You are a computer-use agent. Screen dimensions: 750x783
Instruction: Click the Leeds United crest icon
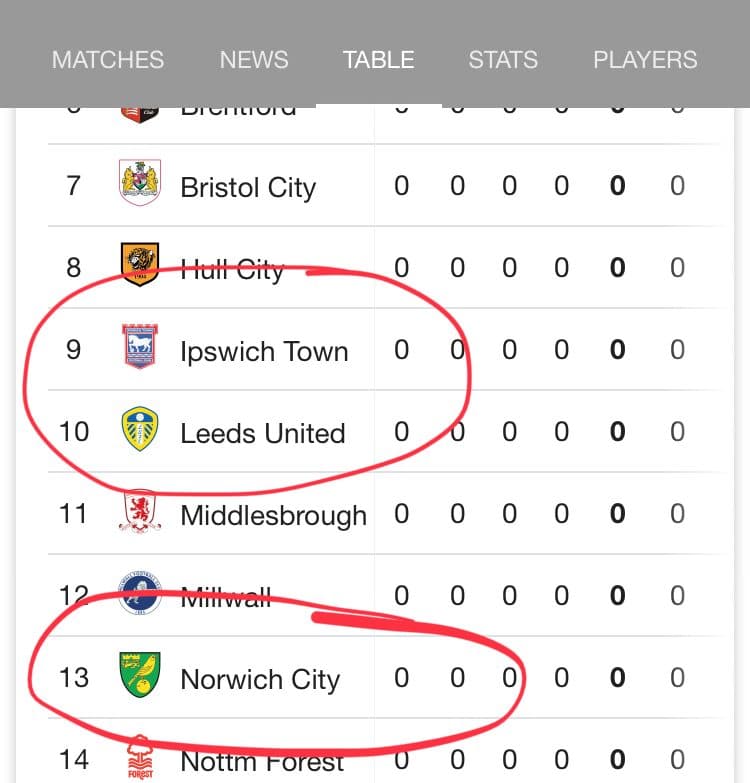tap(140, 429)
